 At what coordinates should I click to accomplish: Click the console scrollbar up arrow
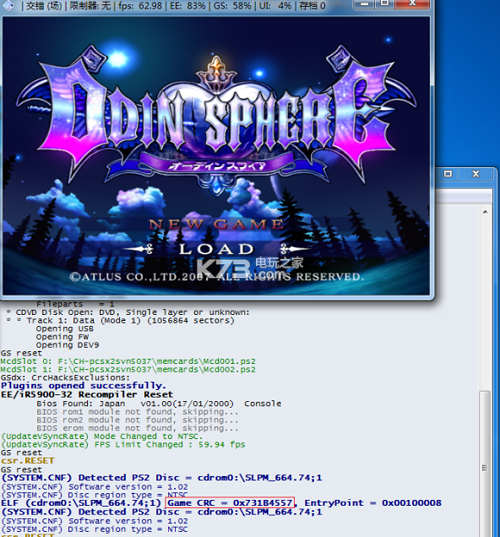pyautogui.click(x=485, y=212)
